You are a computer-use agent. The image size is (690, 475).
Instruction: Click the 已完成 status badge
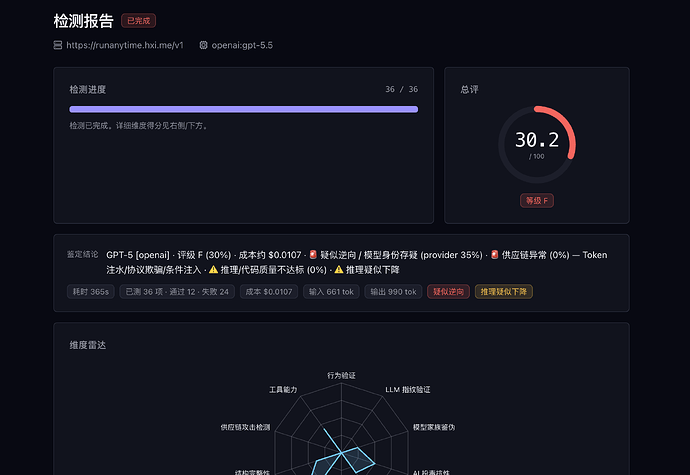coord(138,21)
